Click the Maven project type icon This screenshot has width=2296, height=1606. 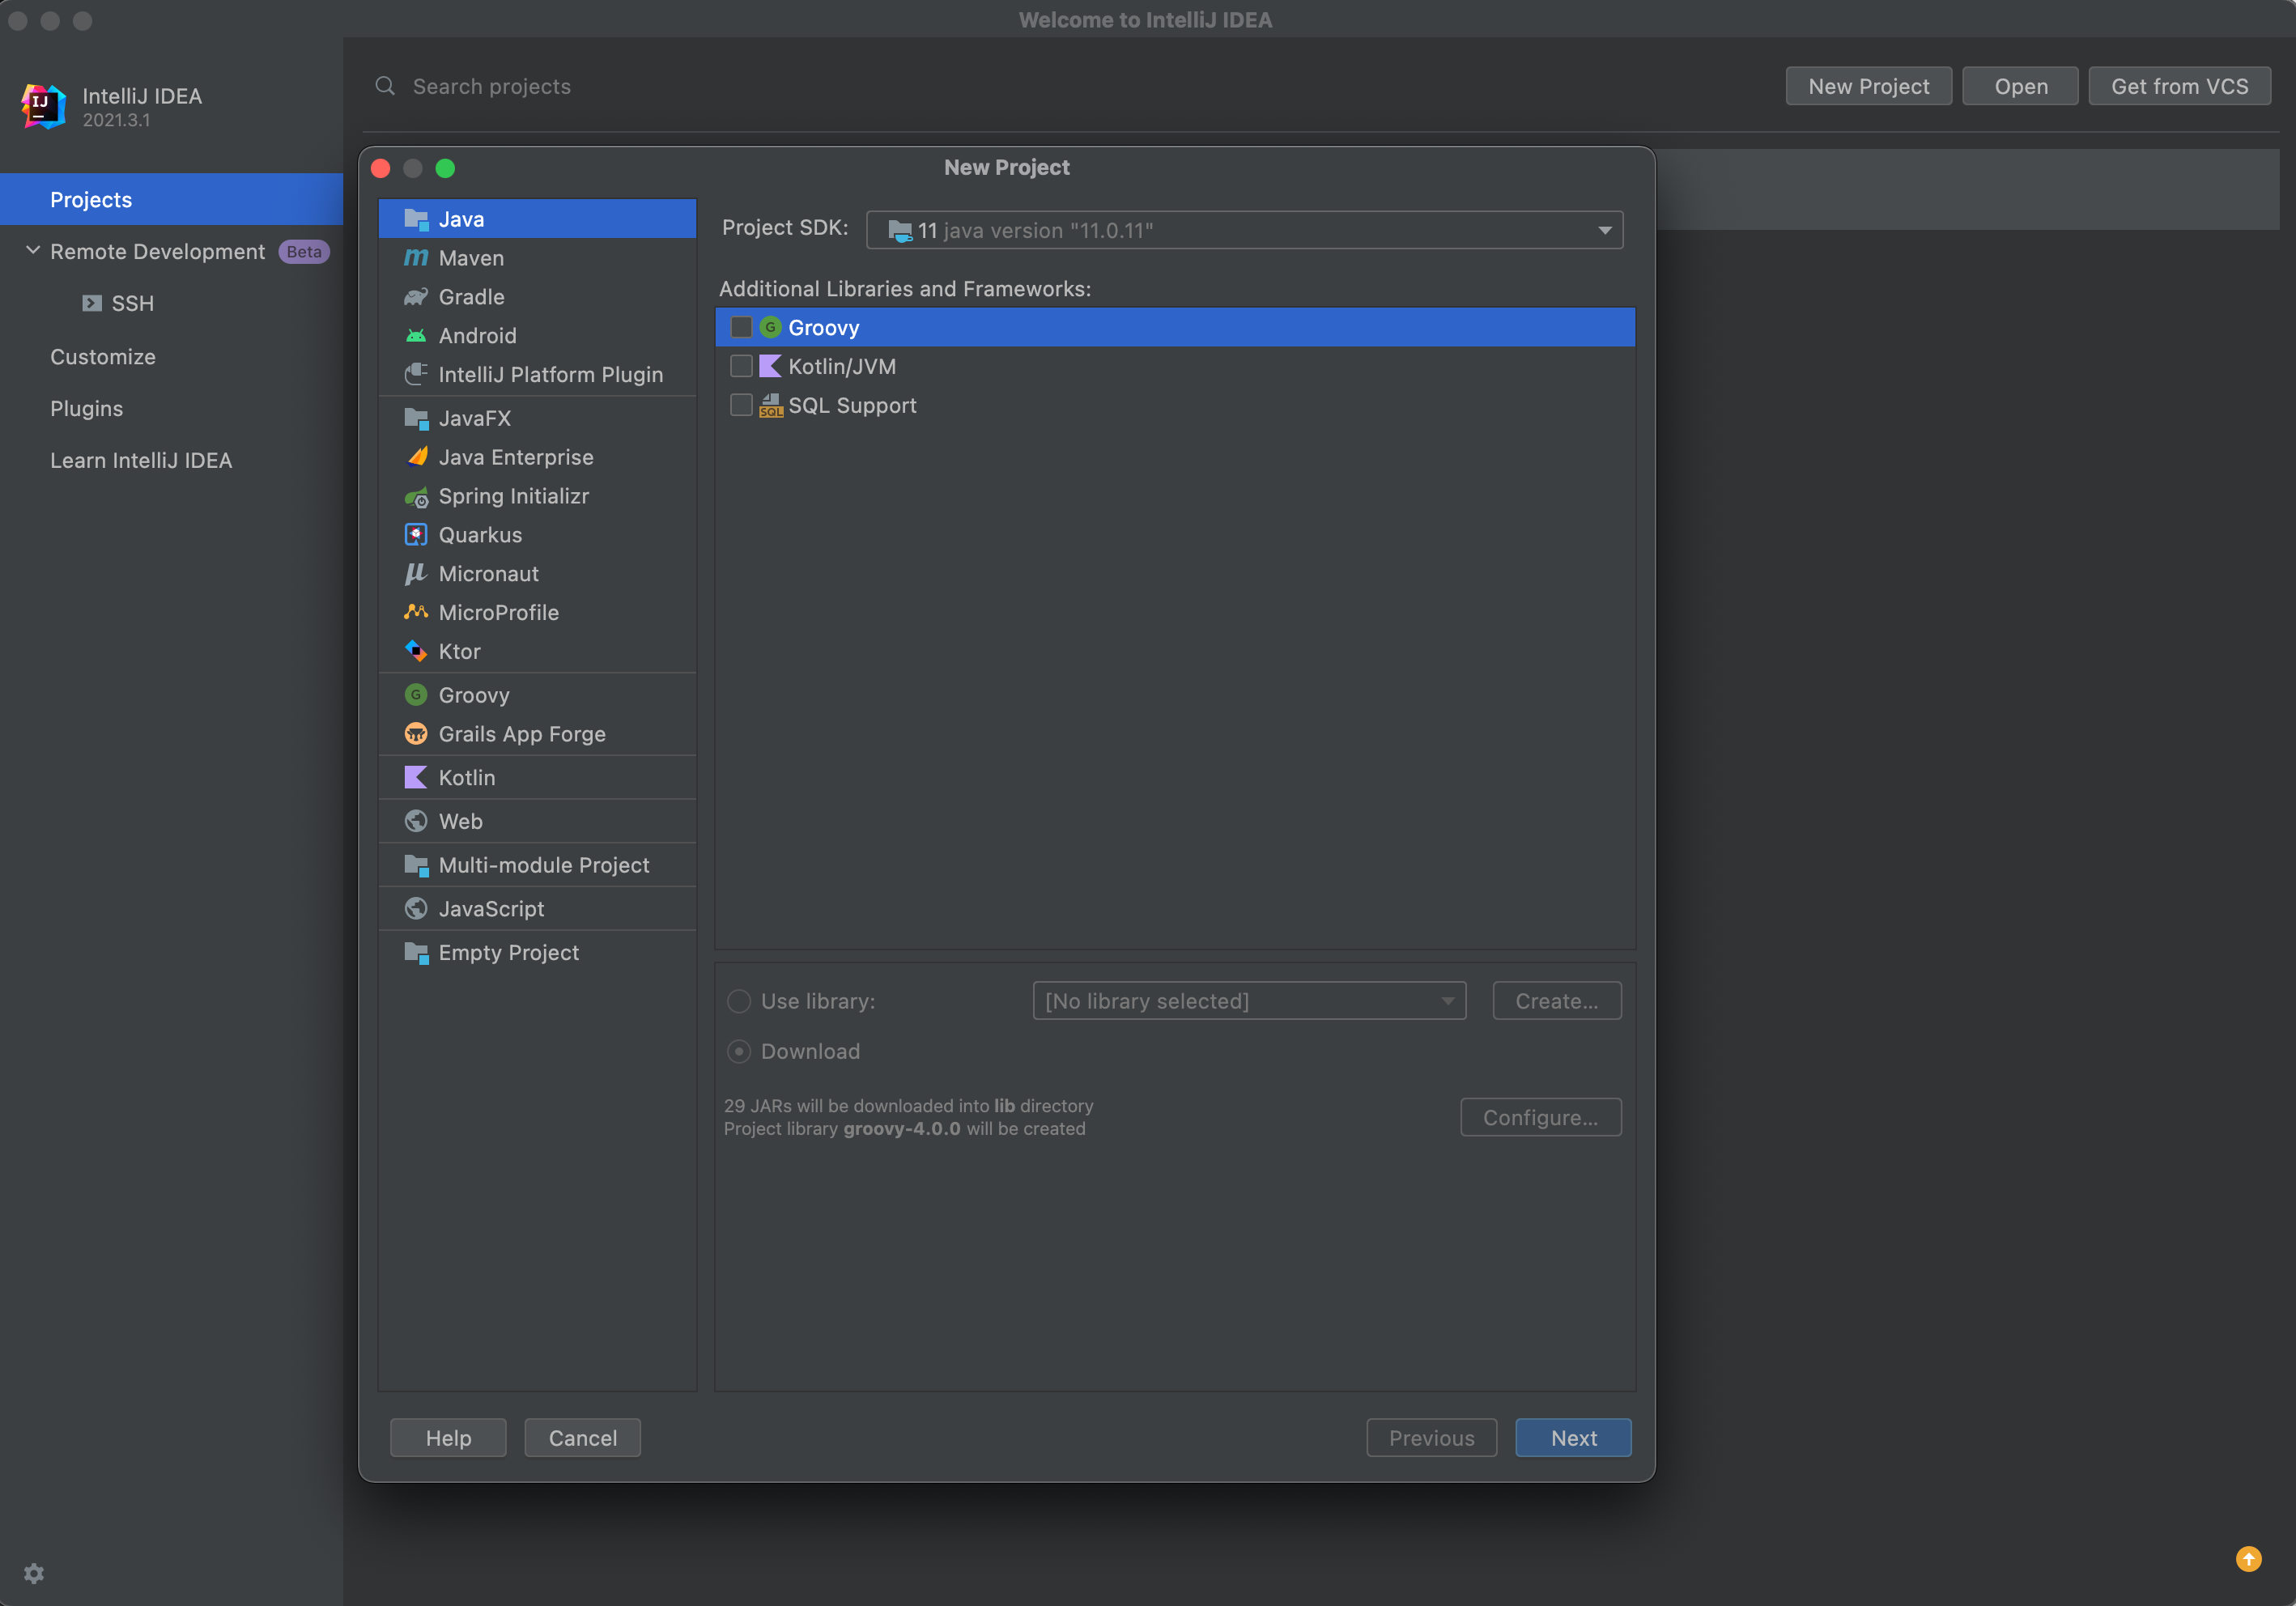415,258
